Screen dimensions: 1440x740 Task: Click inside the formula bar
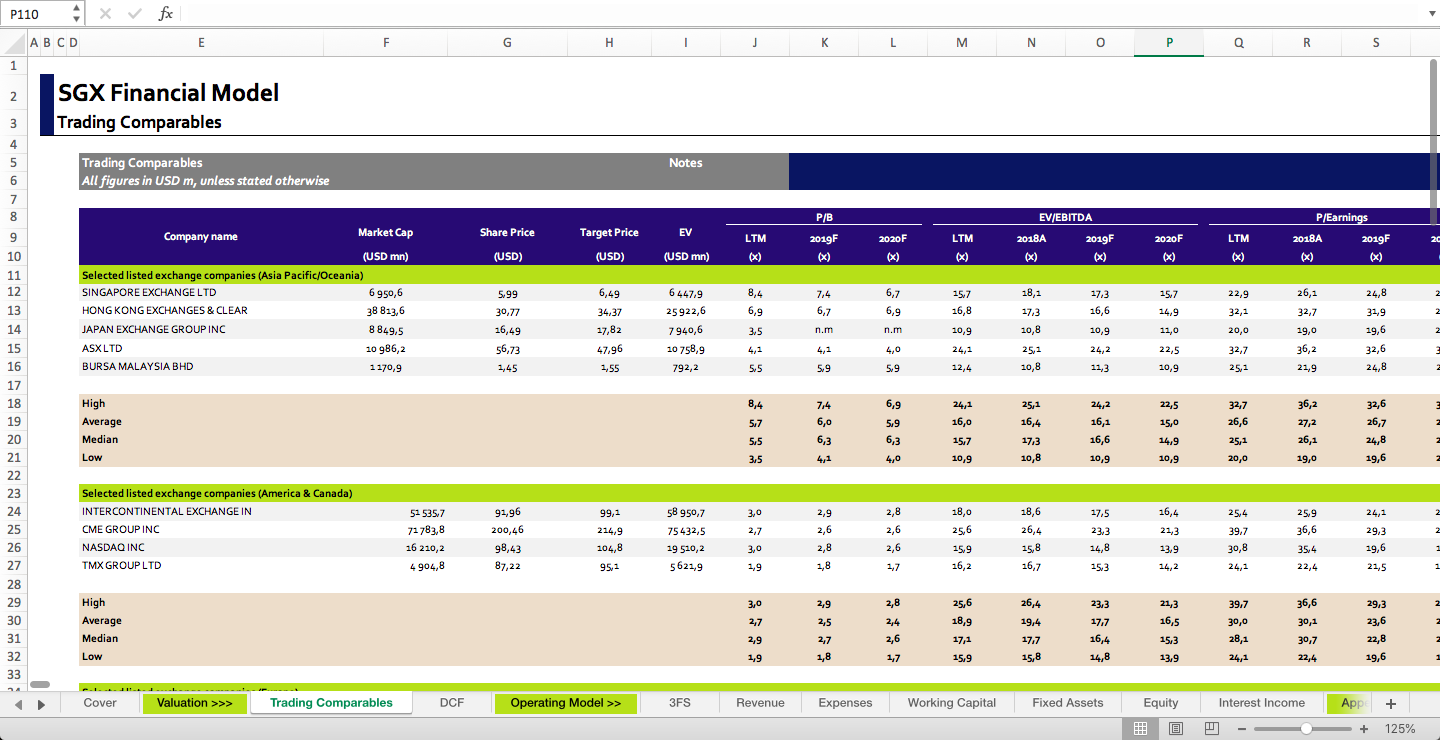point(800,14)
